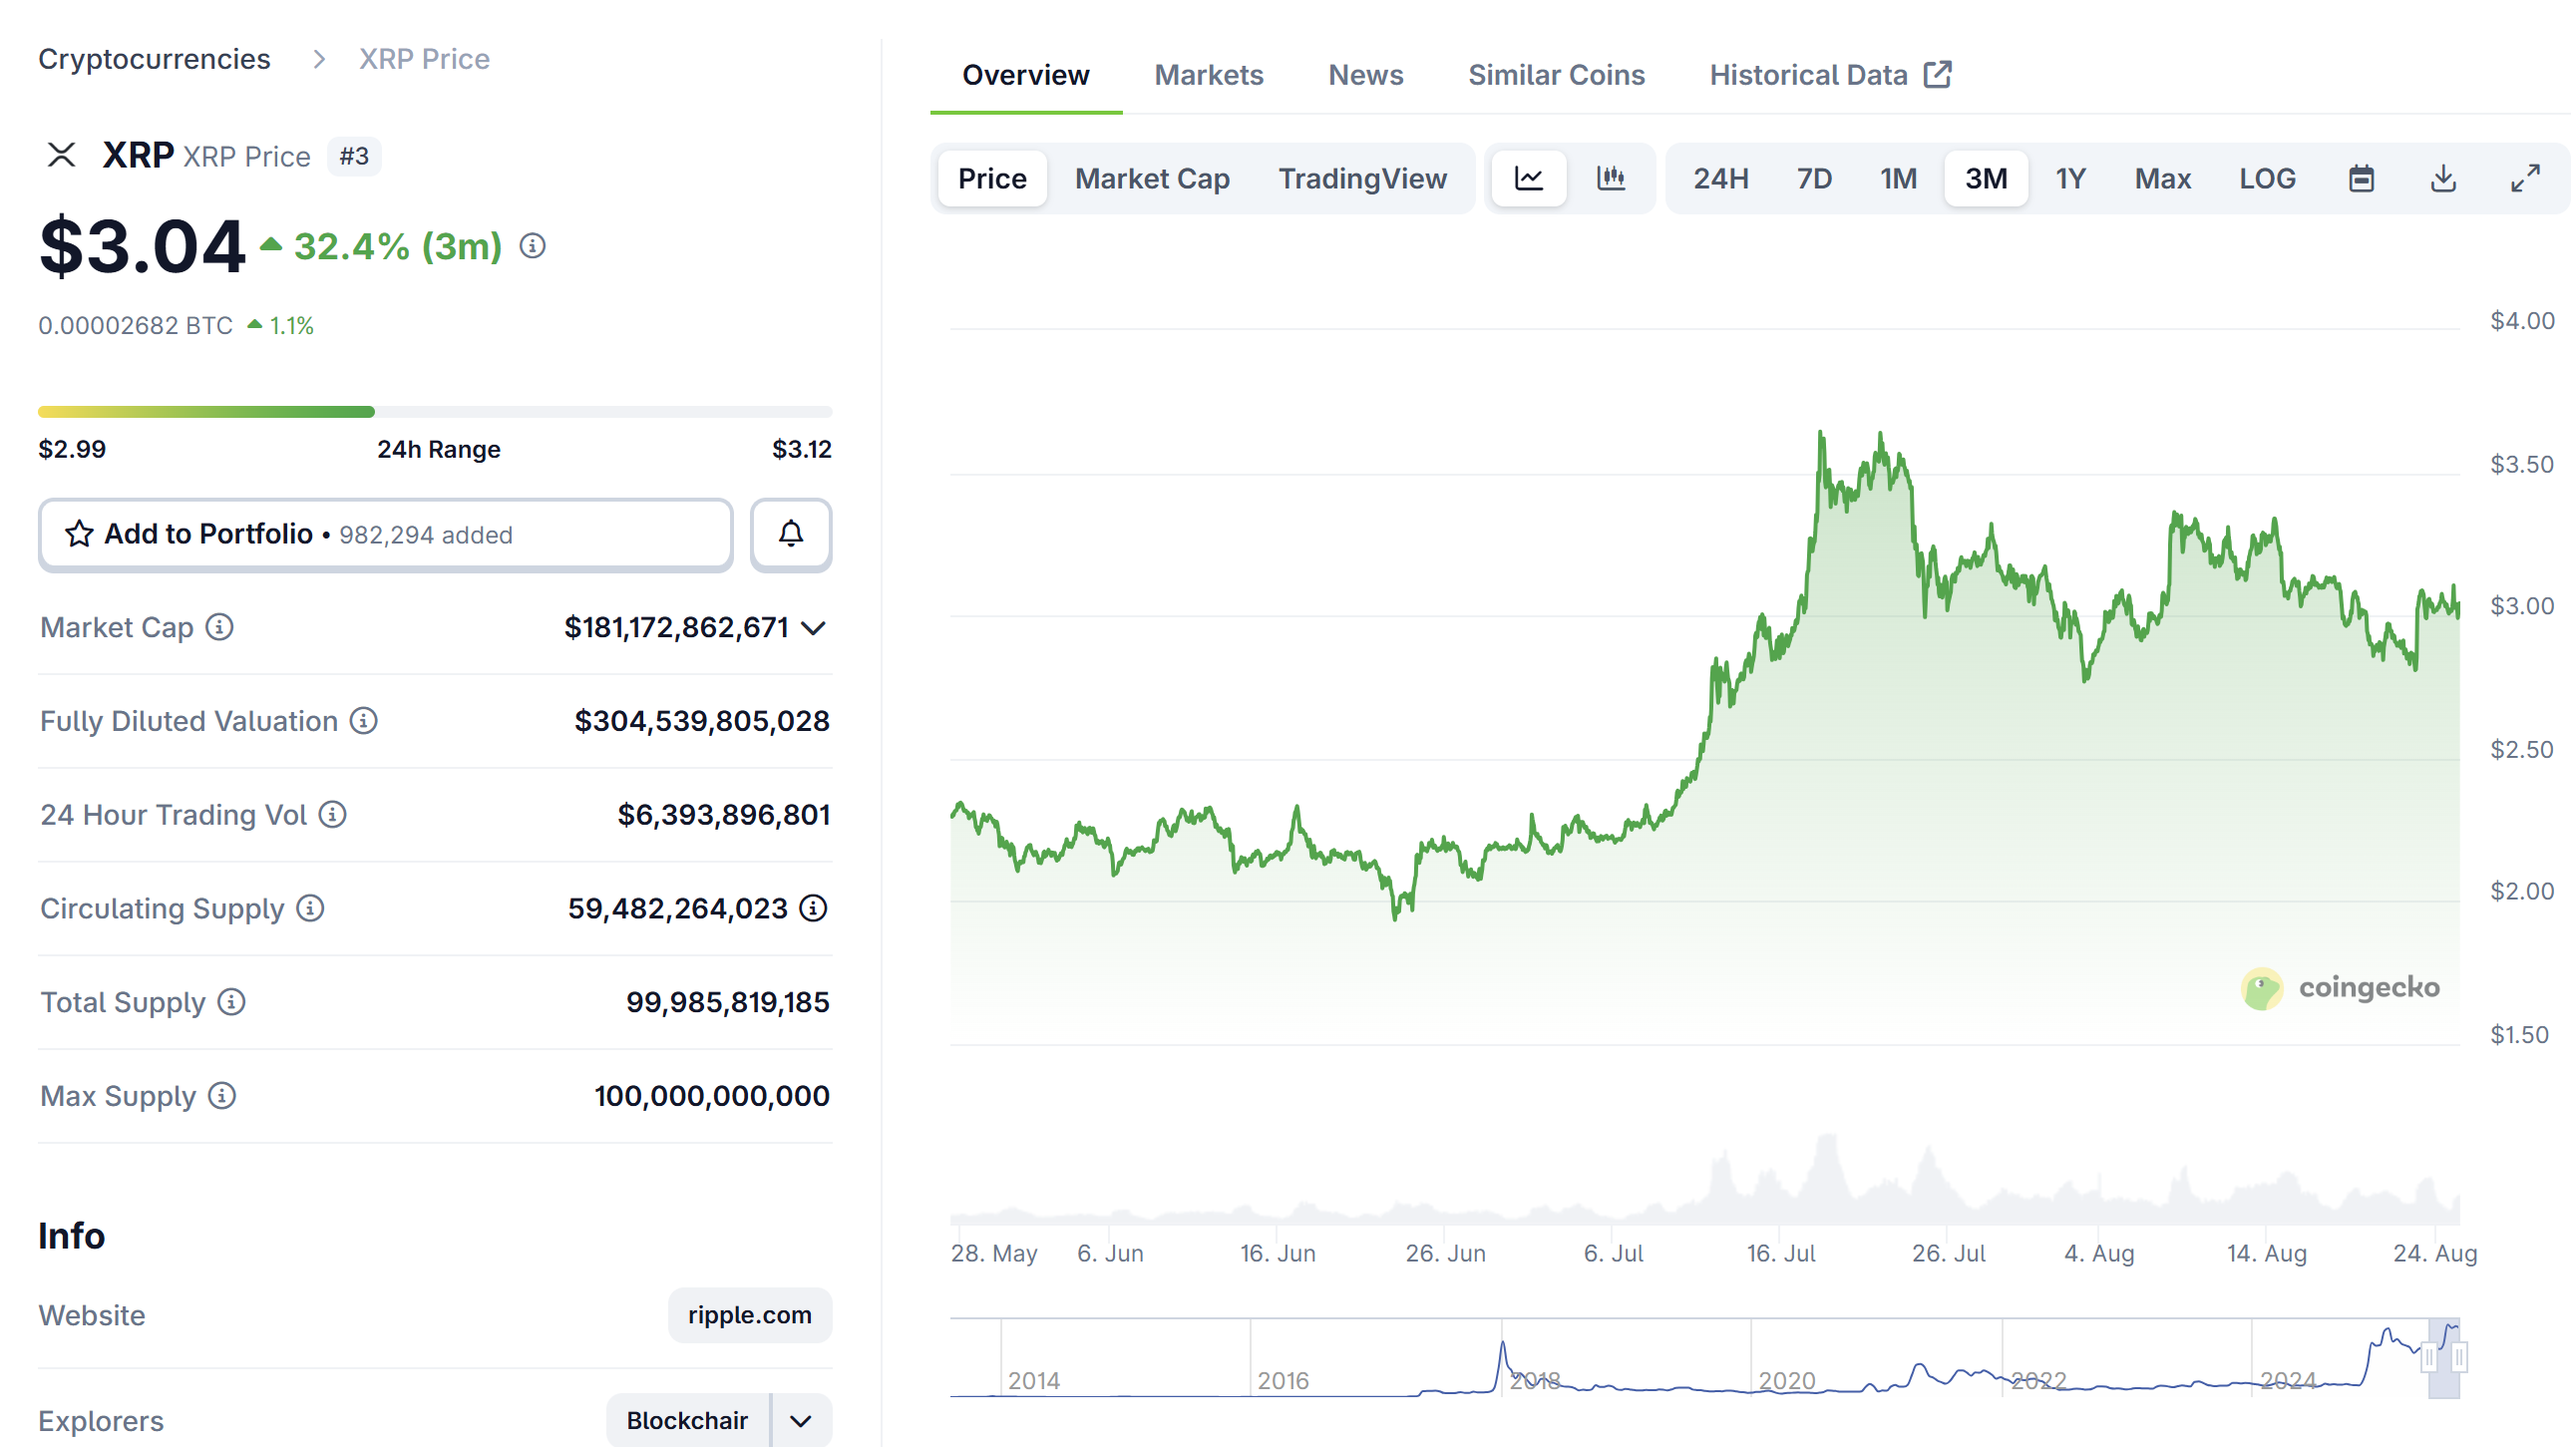Switch chart to logarithmic scale

click(2268, 178)
